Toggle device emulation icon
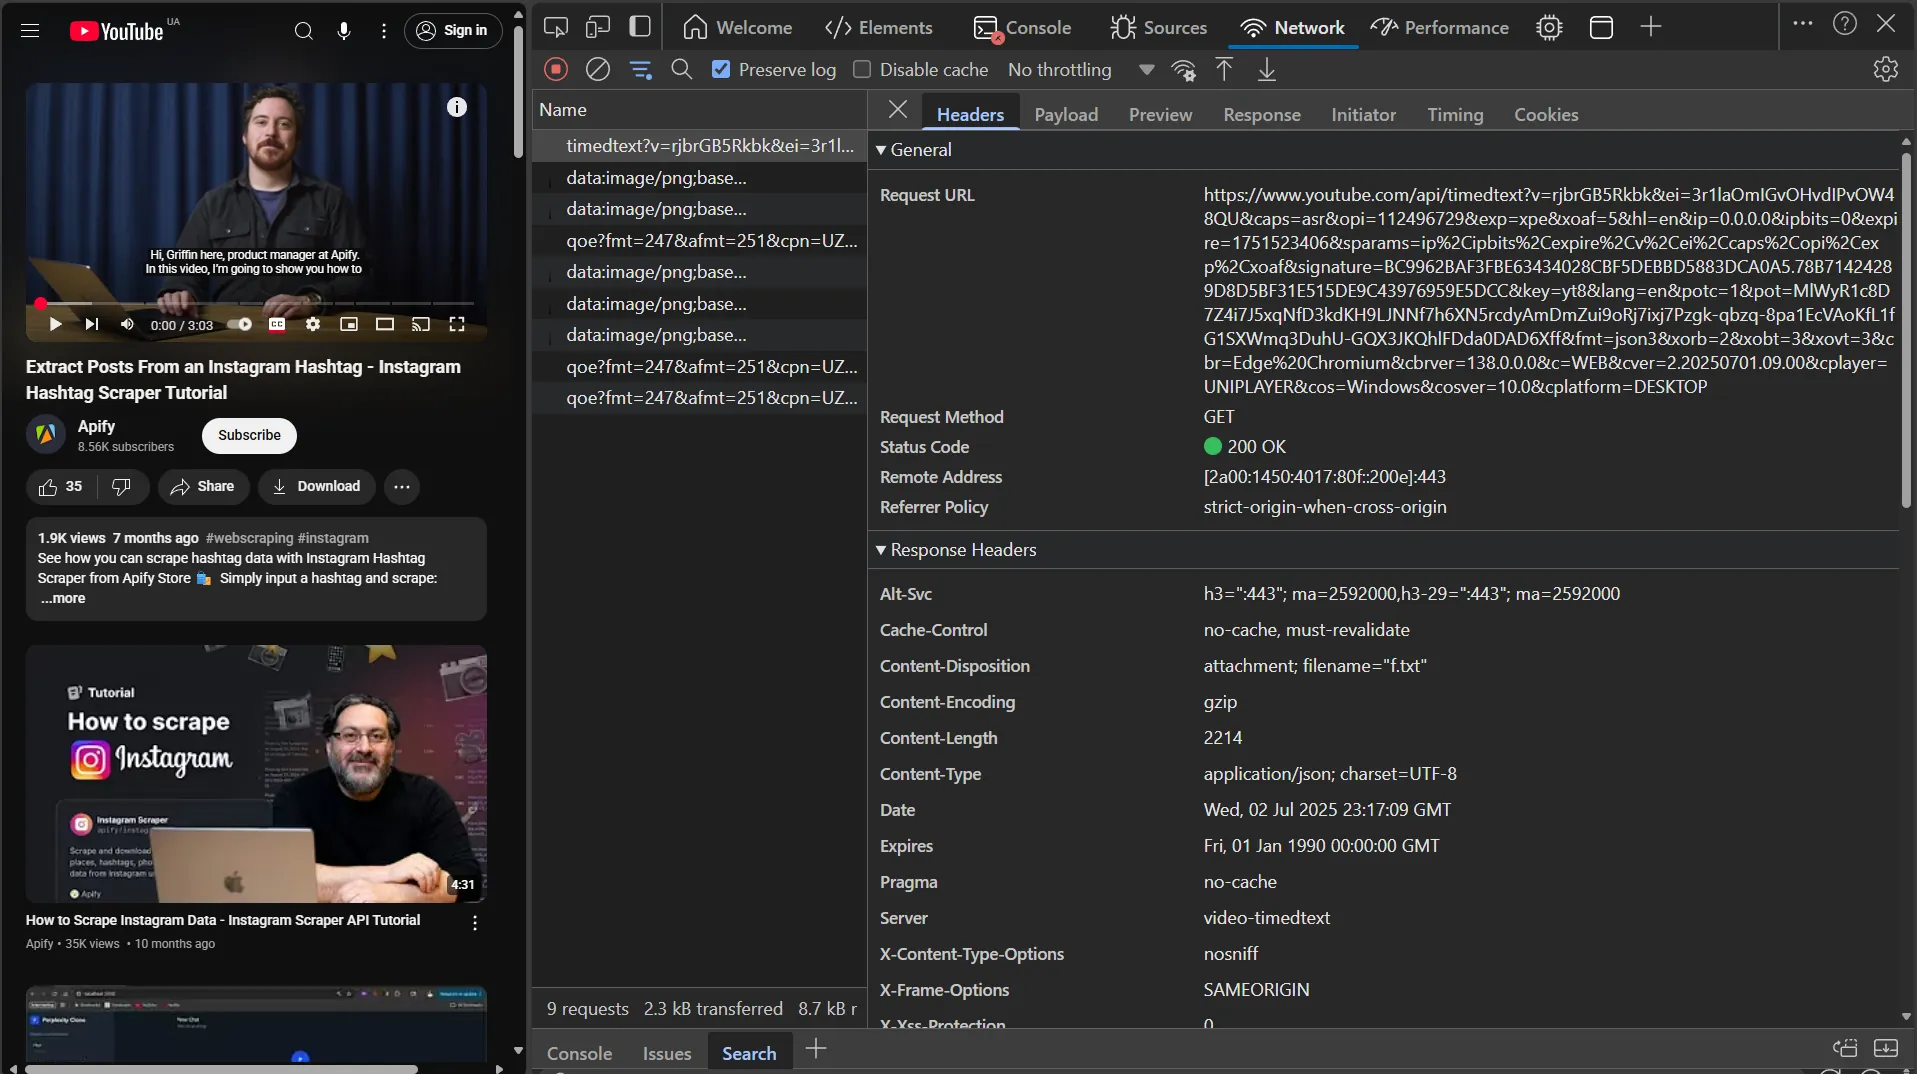This screenshot has width=1917, height=1074. (x=598, y=27)
